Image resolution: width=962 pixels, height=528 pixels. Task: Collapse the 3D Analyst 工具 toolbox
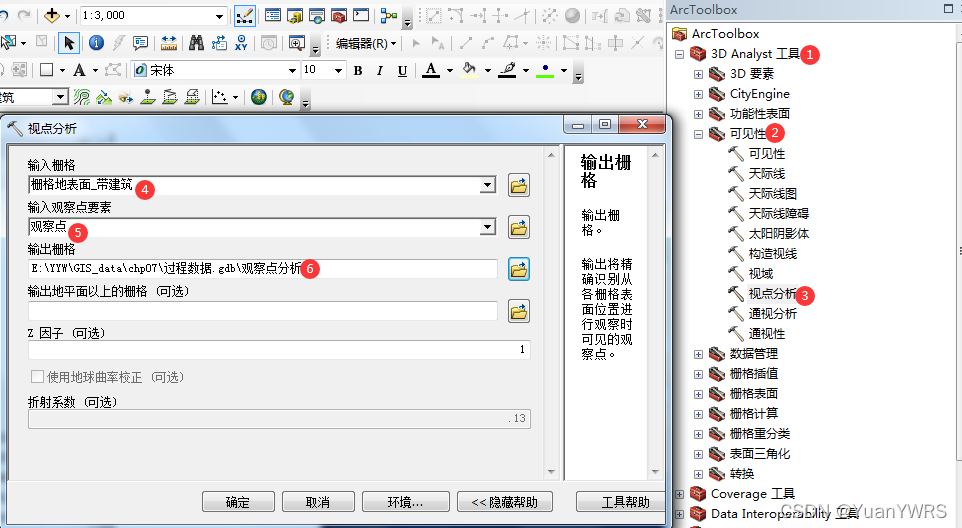[x=679, y=55]
